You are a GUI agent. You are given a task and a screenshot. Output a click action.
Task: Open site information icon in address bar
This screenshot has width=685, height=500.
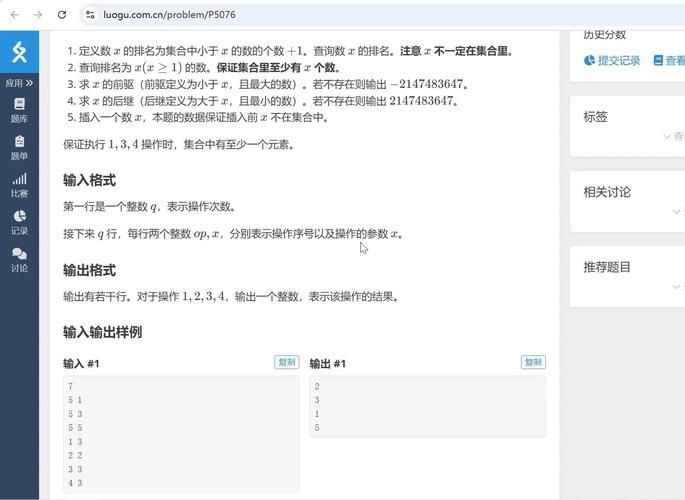90,14
